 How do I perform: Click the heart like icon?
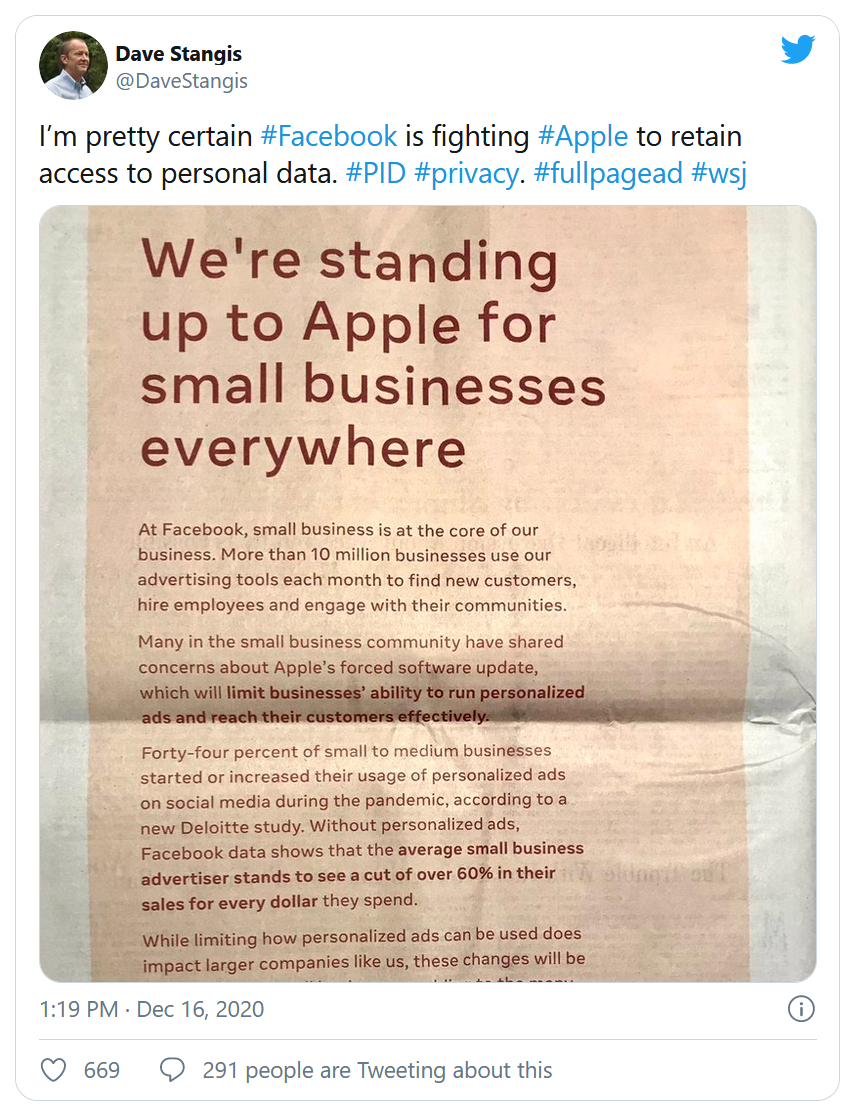coord(53,1070)
